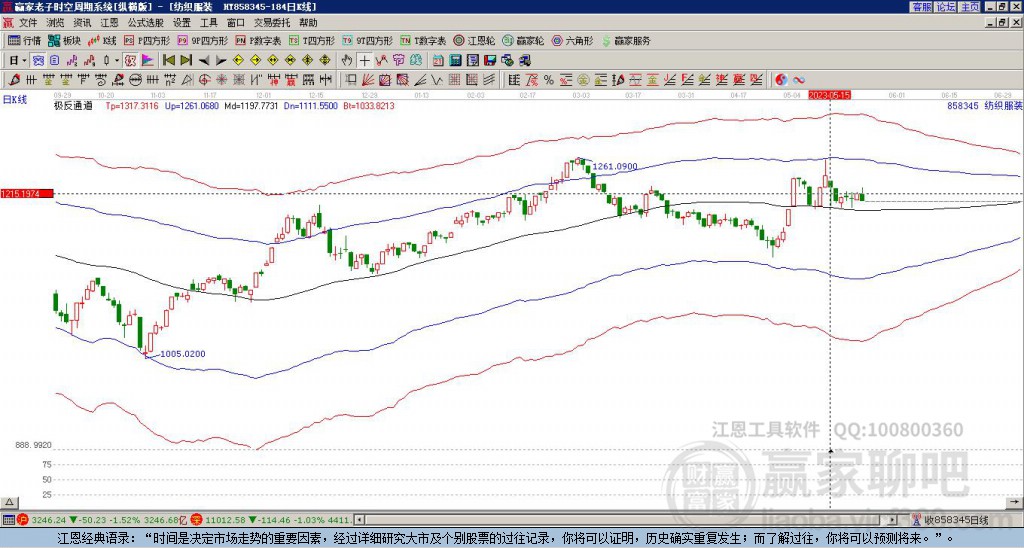Open the 9T四方形 tool
The width and height of the screenshot is (1024, 548).
[x=367, y=40]
